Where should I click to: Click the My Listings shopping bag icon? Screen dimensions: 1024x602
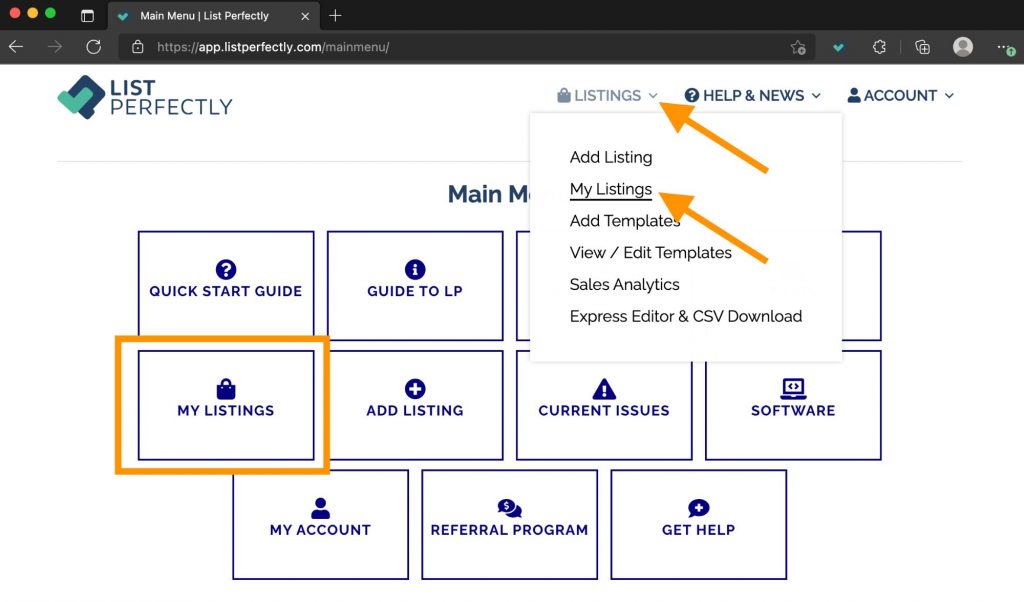click(x=226, y=388)
